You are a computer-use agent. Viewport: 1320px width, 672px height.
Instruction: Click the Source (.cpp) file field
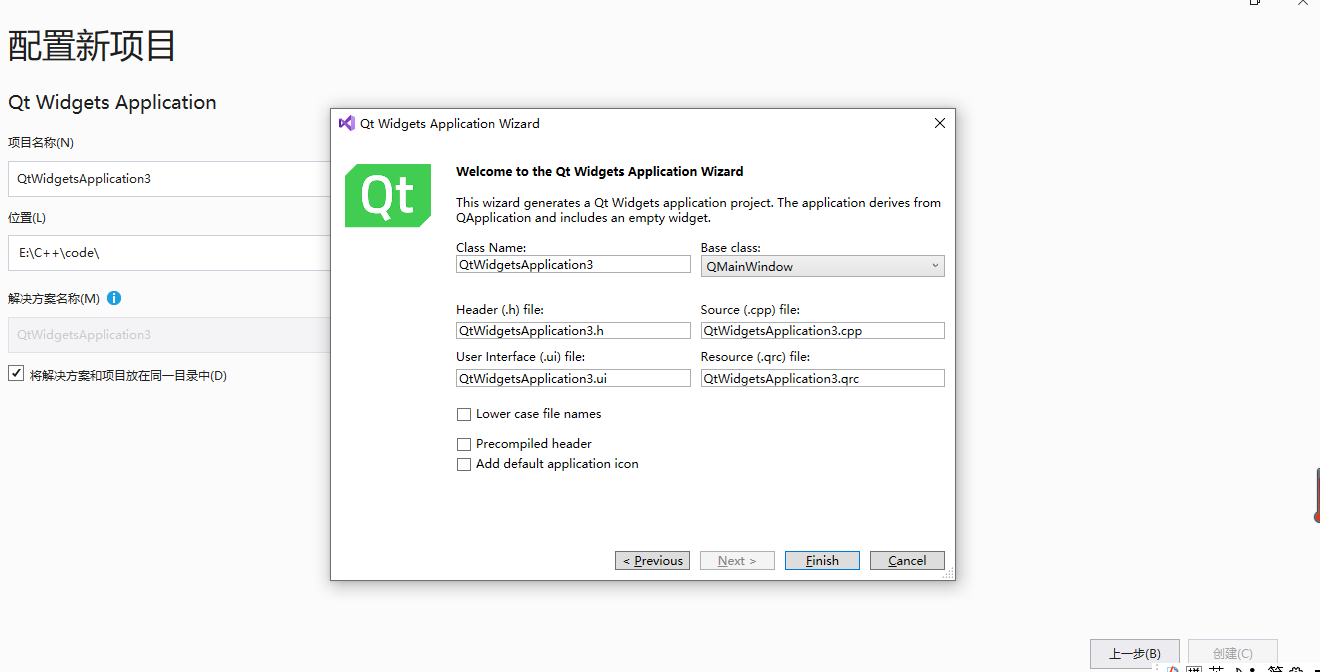[822, 331]
